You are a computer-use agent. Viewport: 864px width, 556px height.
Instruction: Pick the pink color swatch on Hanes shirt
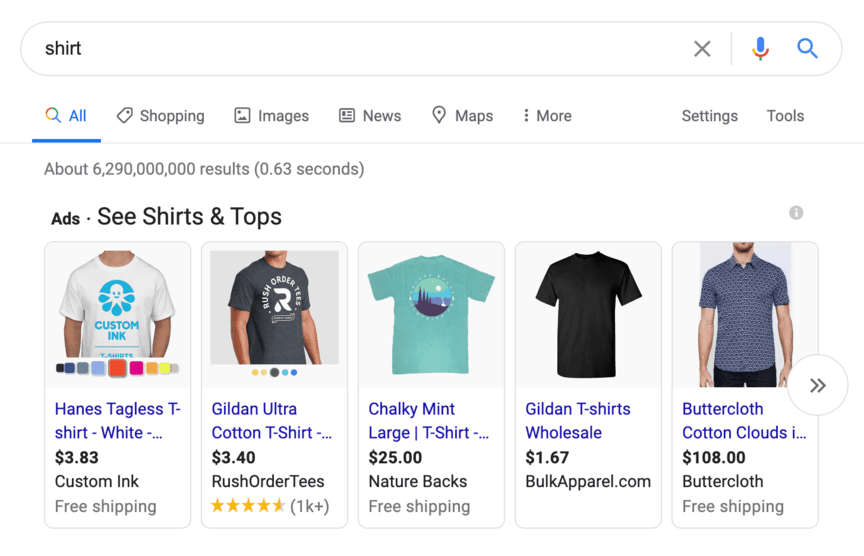(x=137, y=368)
